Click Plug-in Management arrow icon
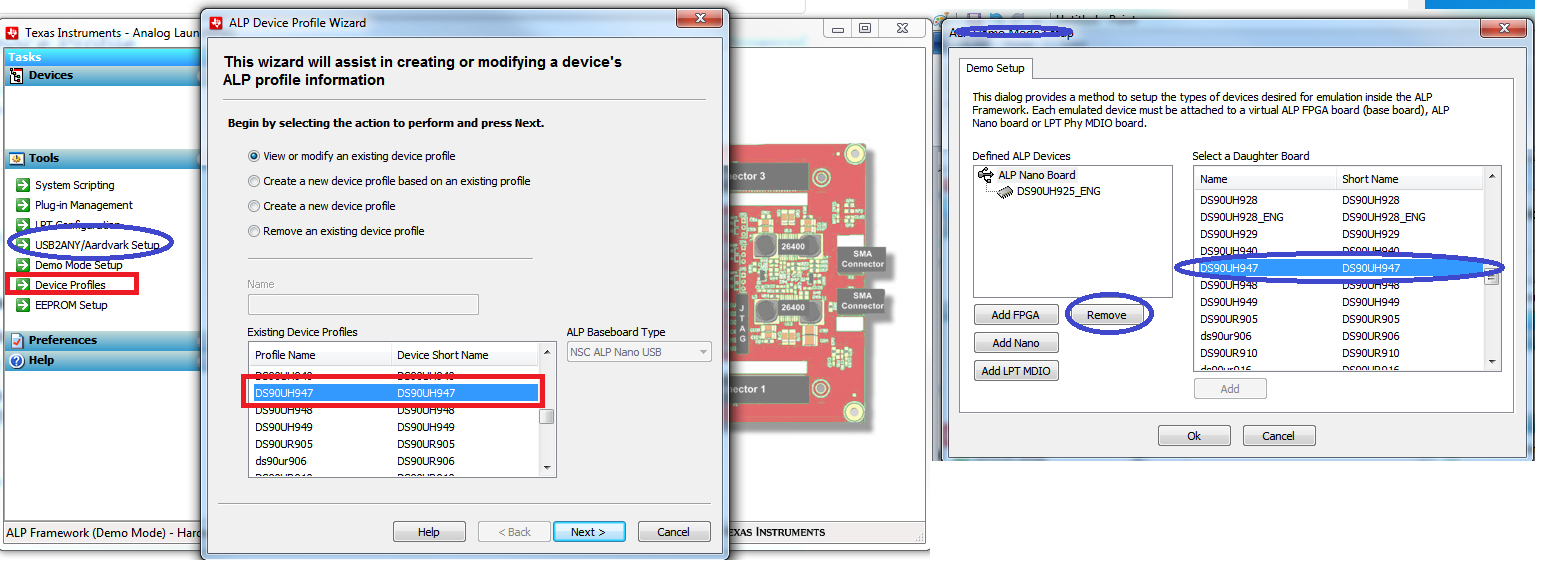The image size is (1544, 570). point(23,205)
